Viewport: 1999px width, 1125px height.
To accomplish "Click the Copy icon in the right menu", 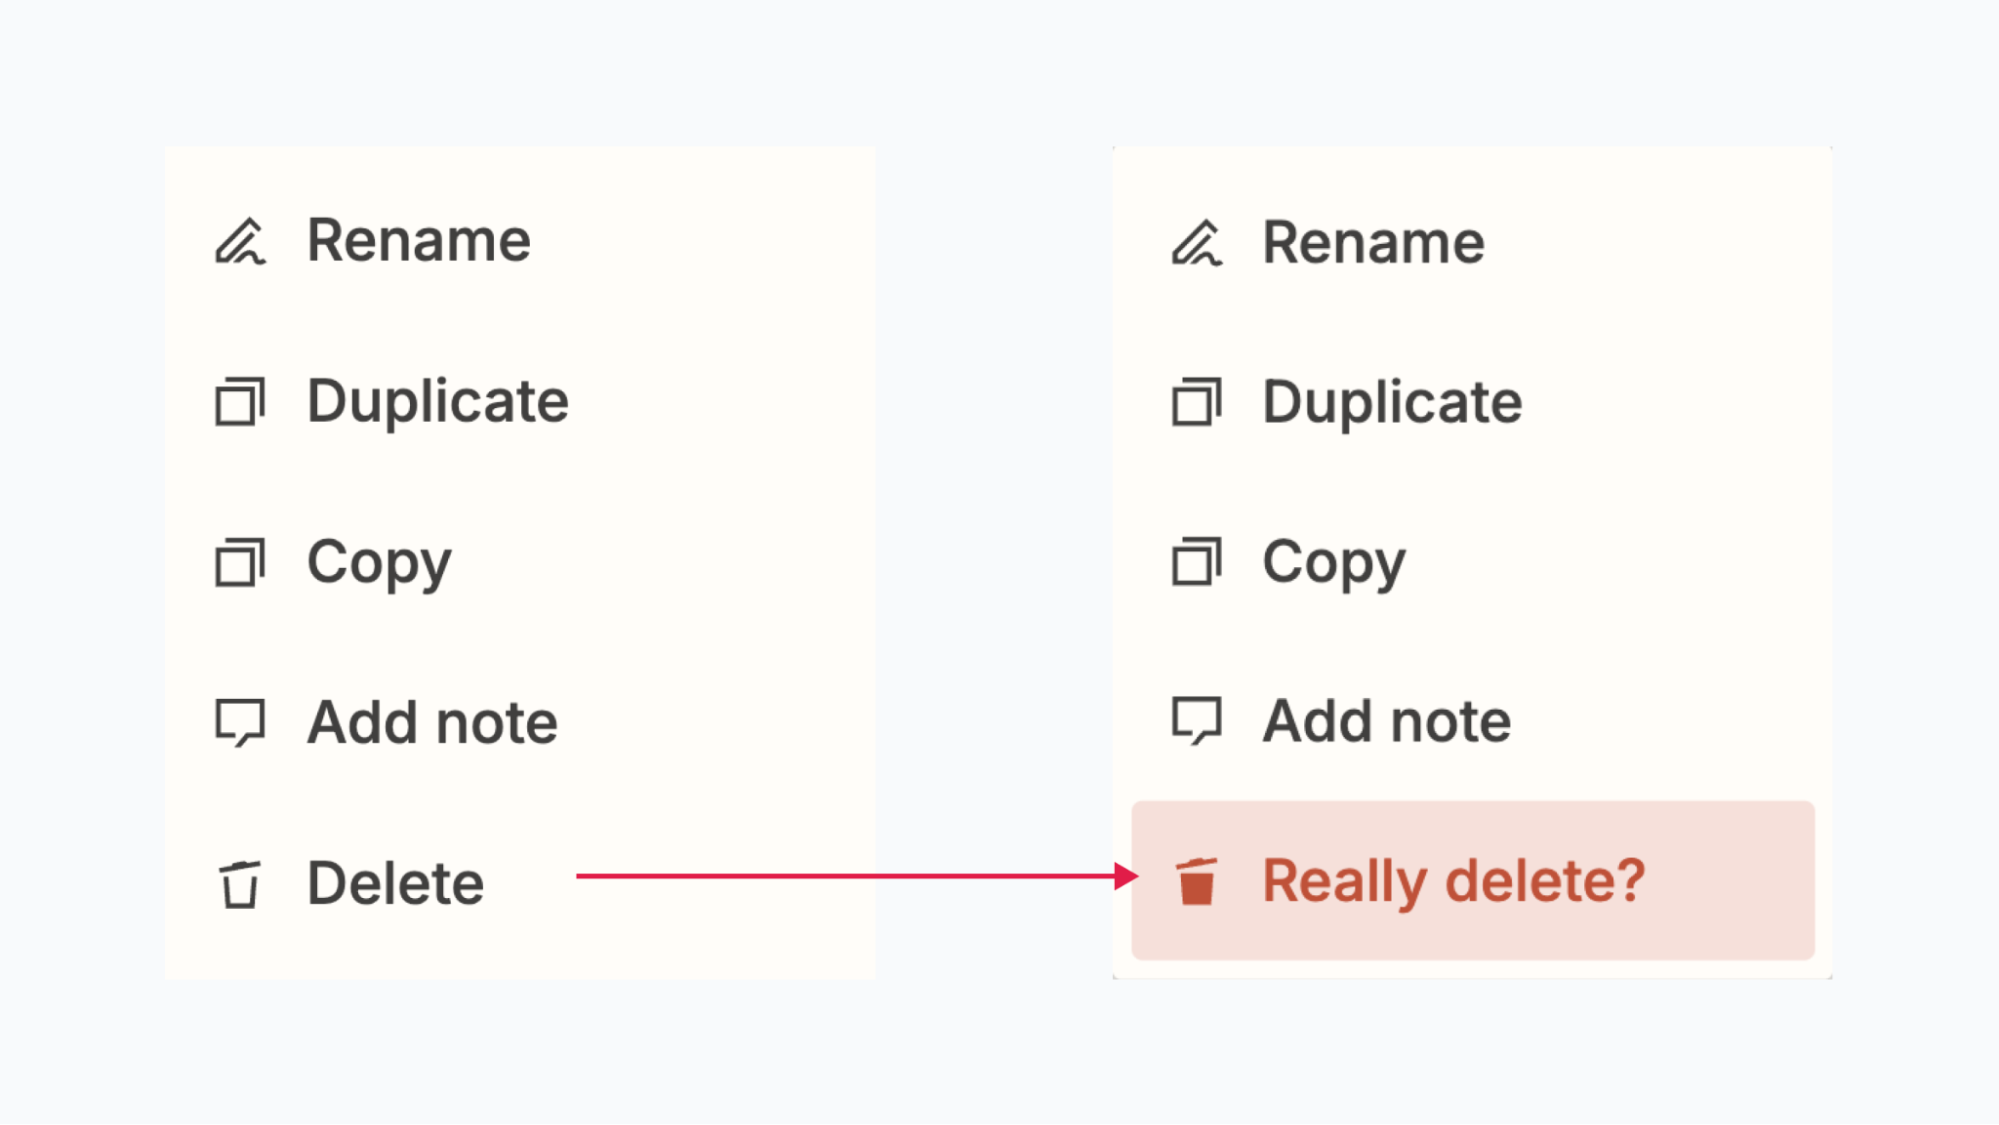I will [x=1197, y=564].
